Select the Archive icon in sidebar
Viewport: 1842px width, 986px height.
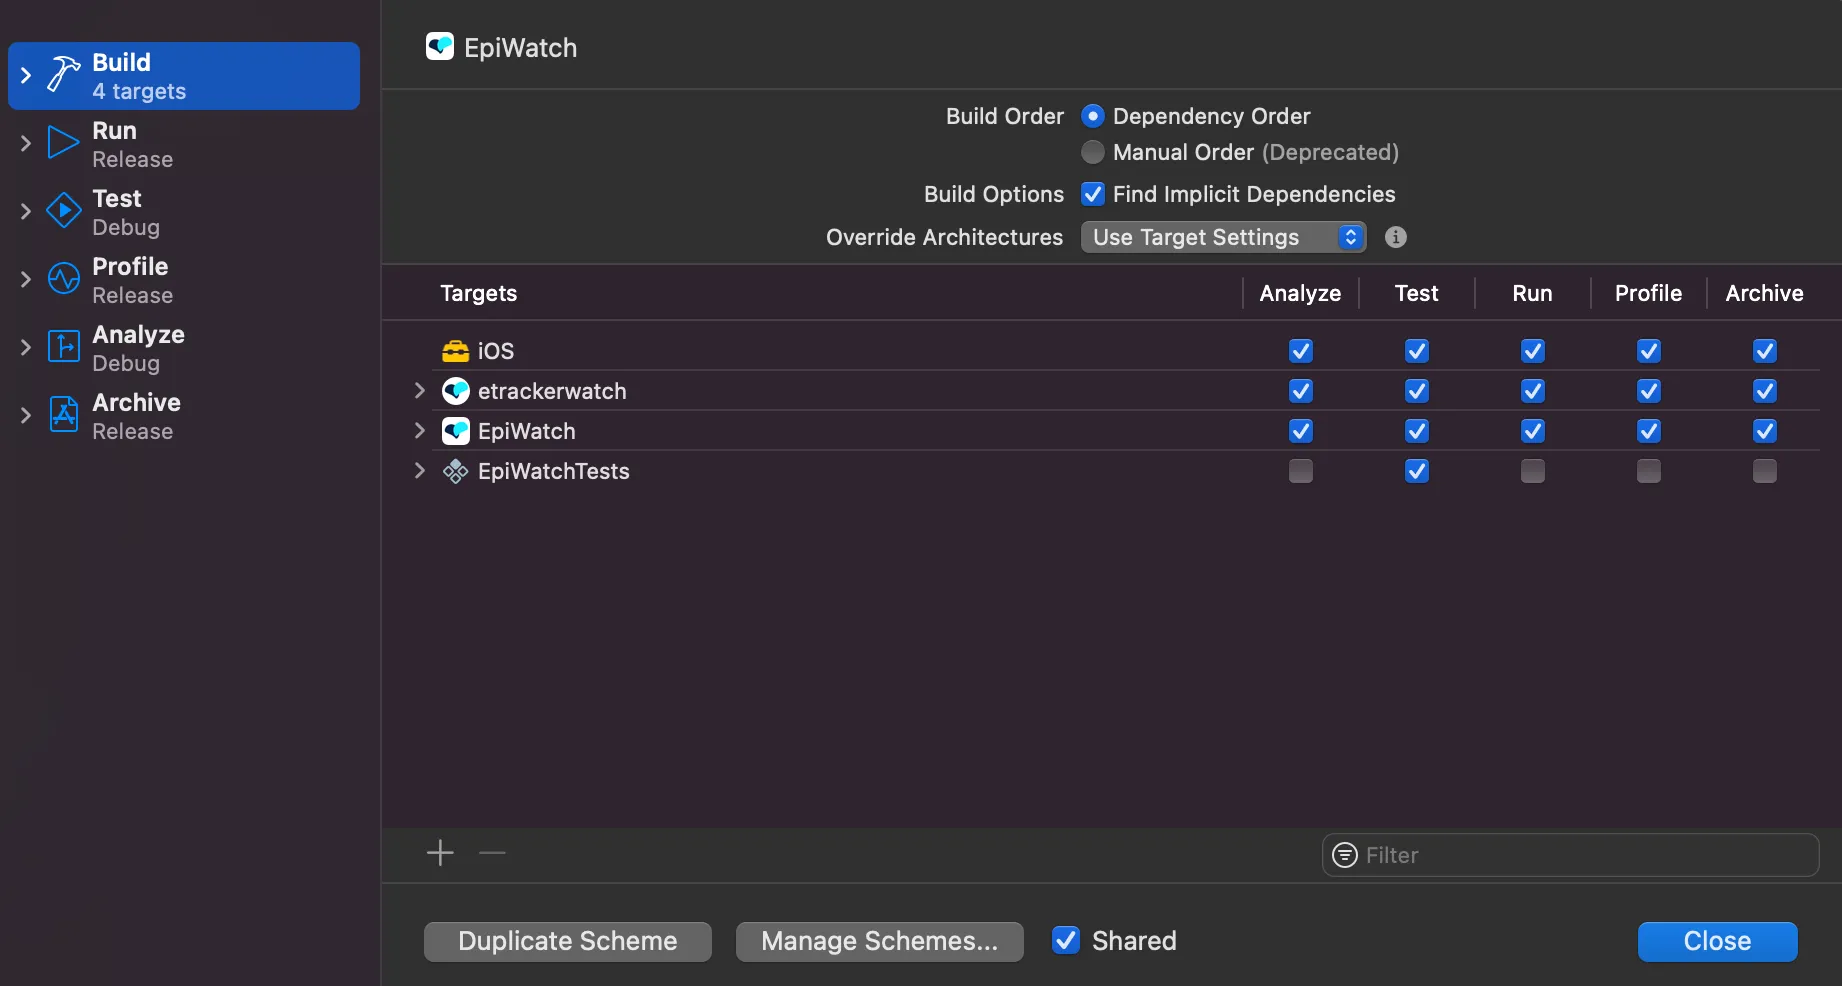click(x=62, y=415)
